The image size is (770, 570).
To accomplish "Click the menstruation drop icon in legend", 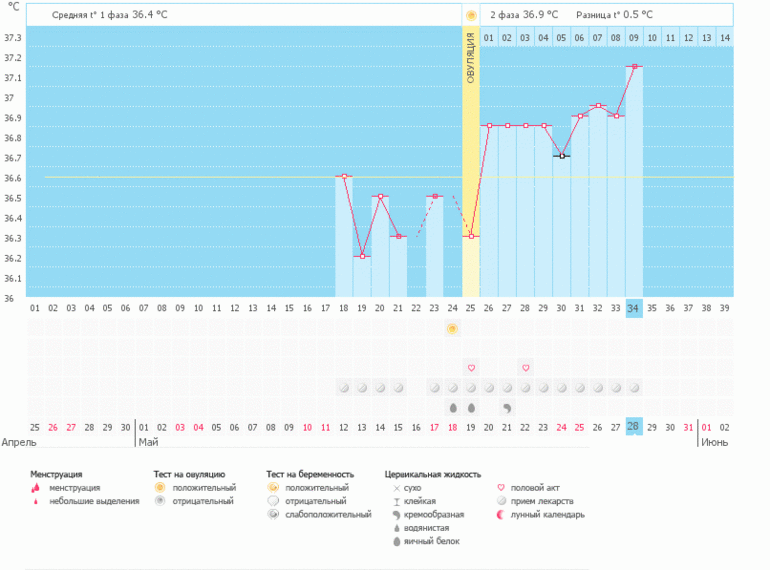I will (36, 488).
